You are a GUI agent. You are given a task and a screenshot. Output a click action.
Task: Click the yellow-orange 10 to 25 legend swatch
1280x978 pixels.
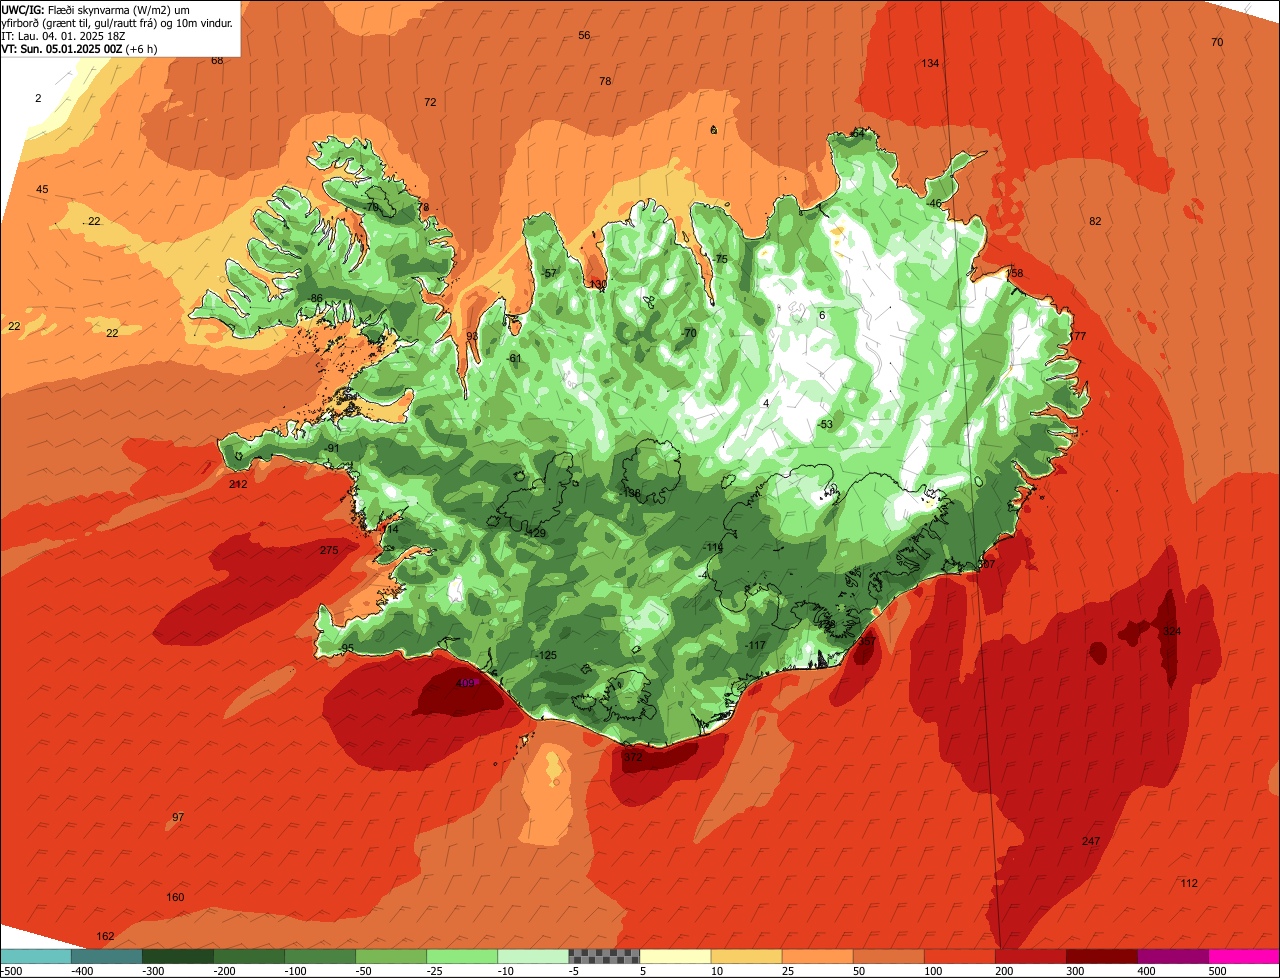point(746,957)
